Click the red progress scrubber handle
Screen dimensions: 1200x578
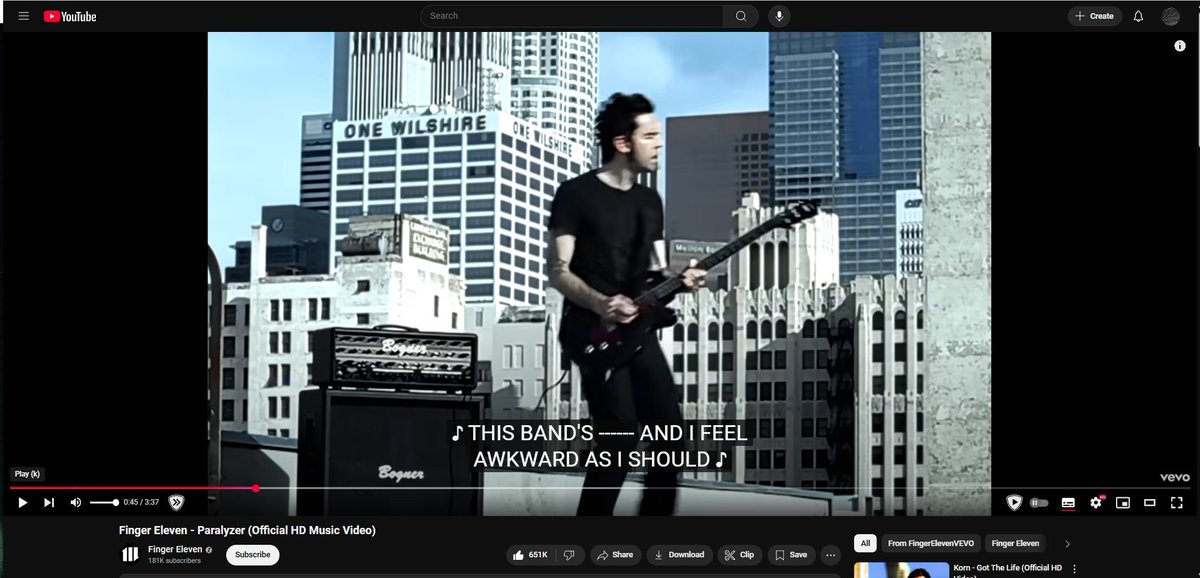coord(256,488)
